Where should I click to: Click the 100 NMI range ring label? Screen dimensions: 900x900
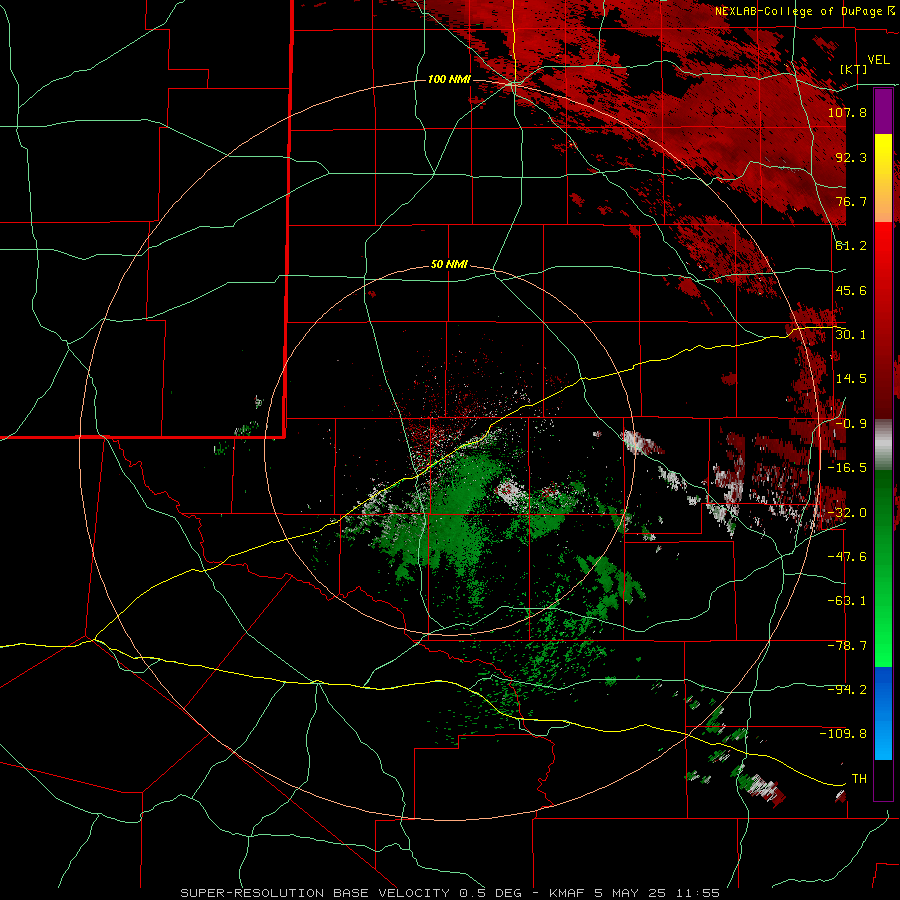(x=449, y=79)
